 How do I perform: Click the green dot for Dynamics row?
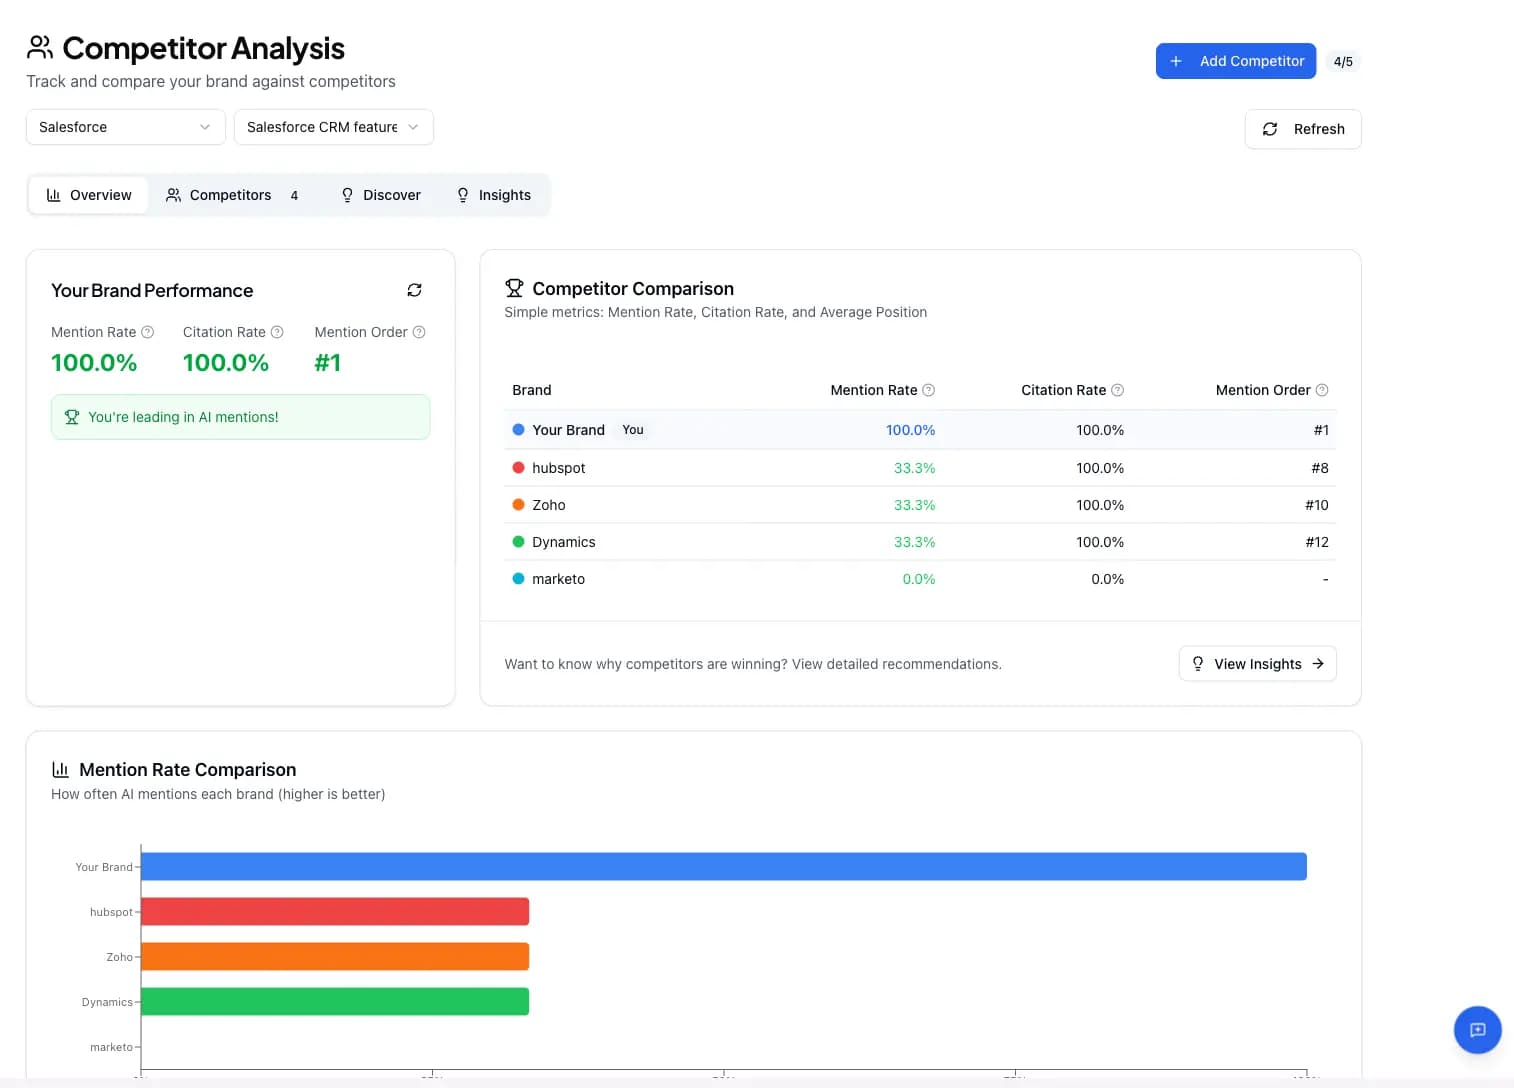518,541
